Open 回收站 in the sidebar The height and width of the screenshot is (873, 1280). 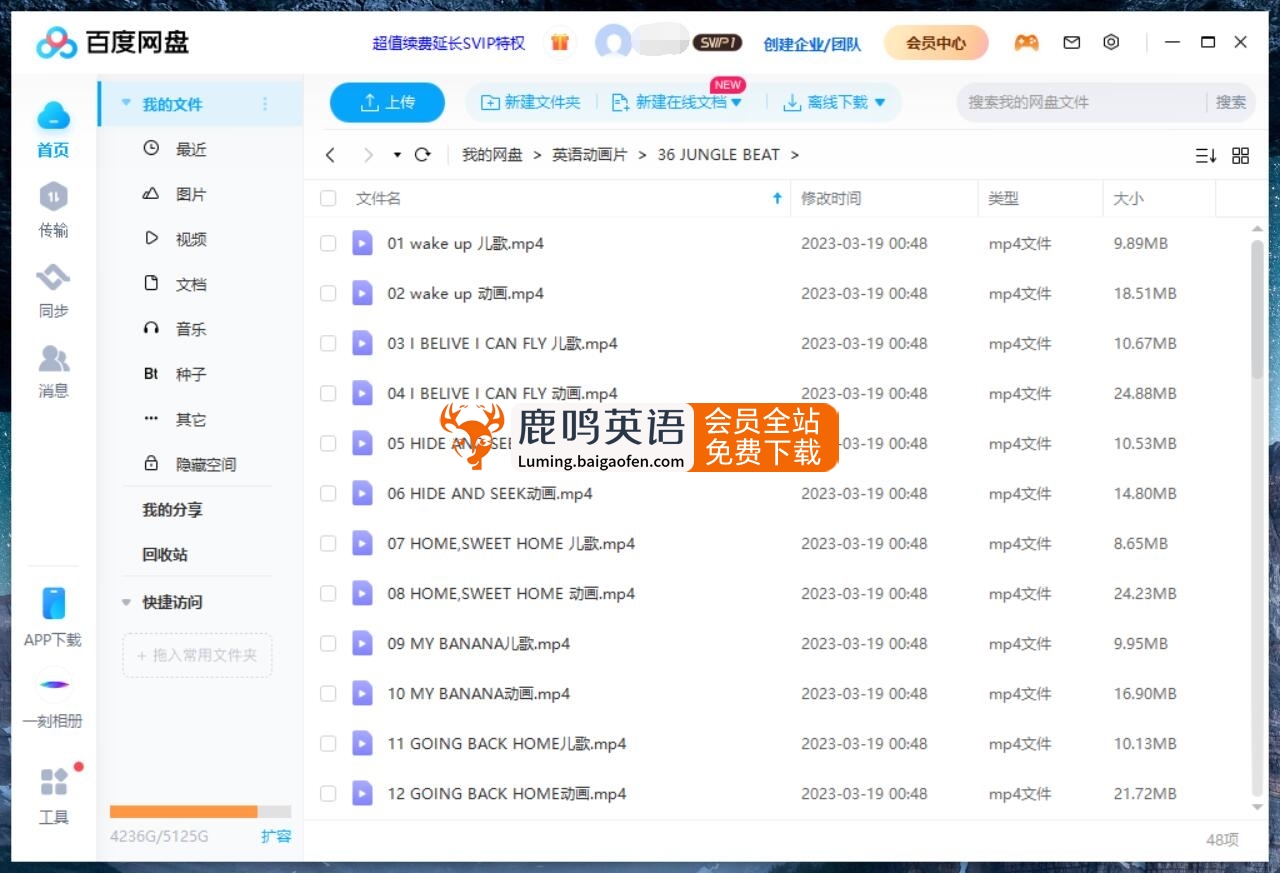click(x=165, y=555)
